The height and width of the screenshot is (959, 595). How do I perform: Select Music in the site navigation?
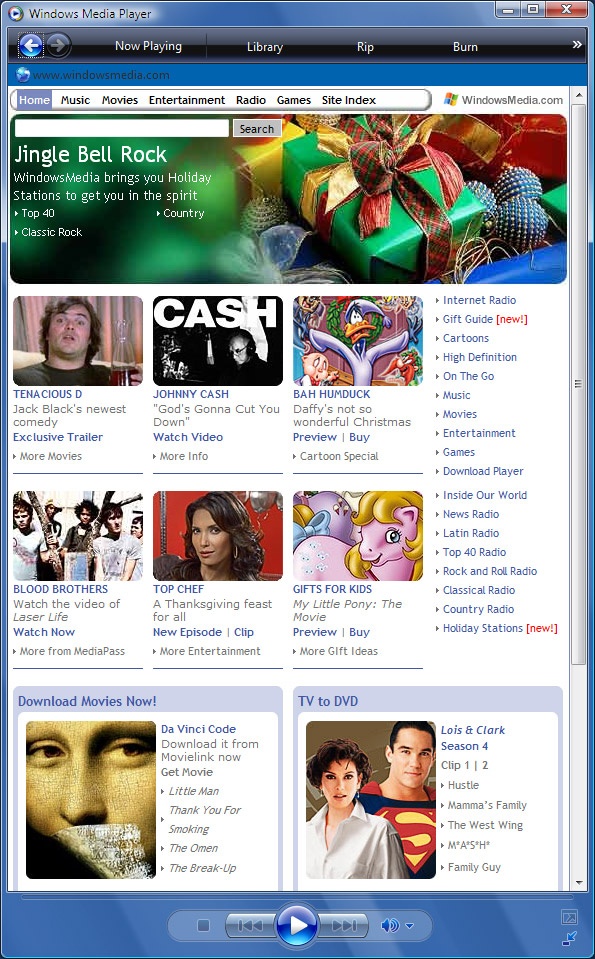tap(75, 100)
